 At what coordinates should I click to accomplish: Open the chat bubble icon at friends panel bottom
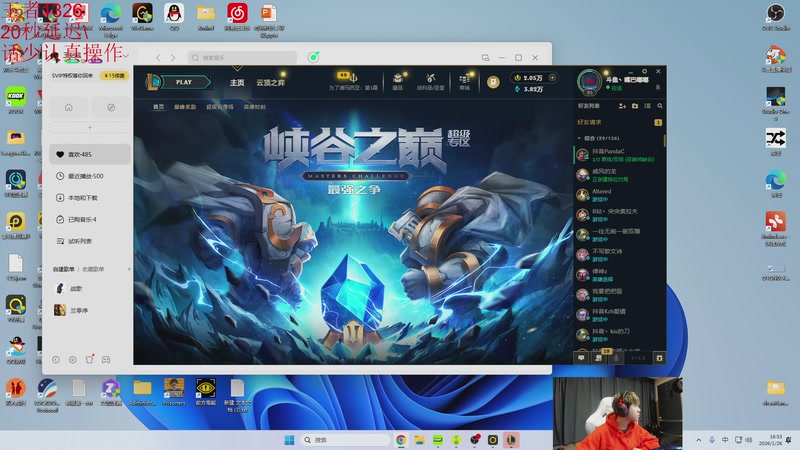point(581,358)
